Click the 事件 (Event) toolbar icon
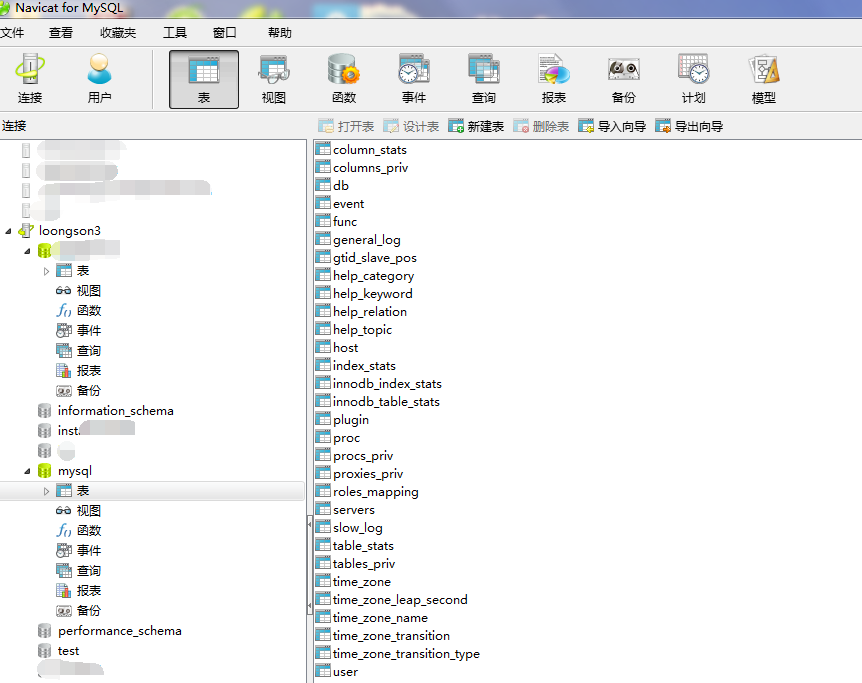The height and width of the screenshot is (683, 862). point(413,79)
